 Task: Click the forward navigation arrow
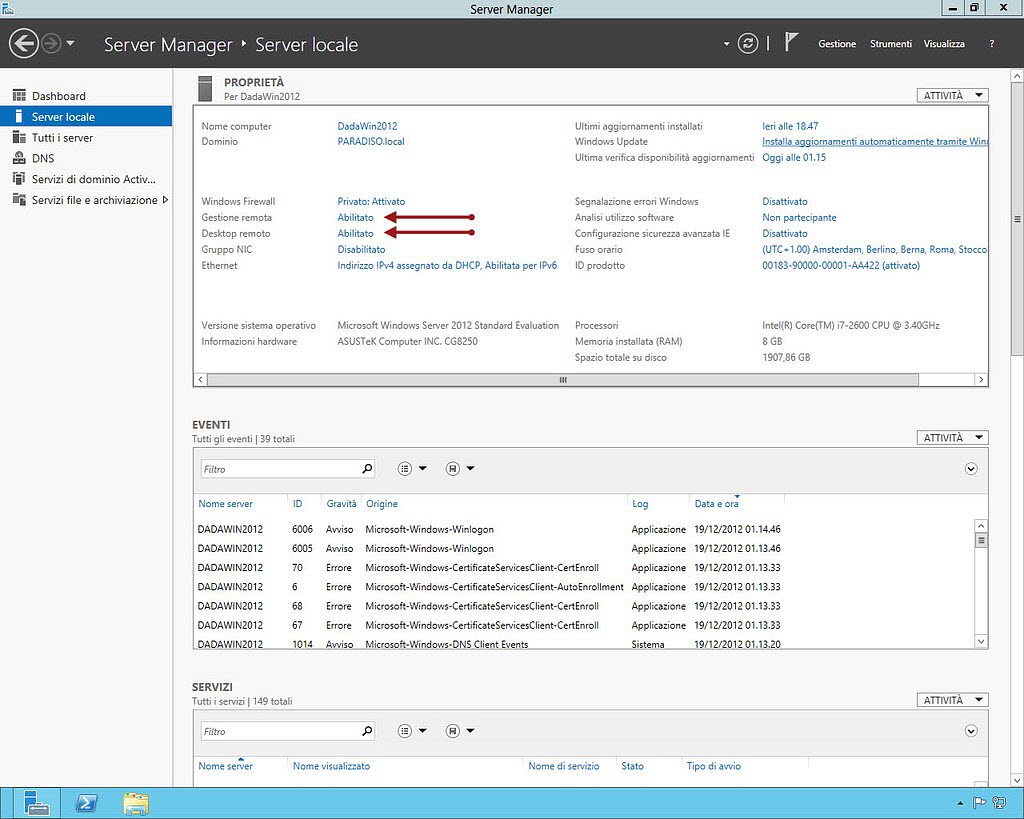tap(51, 44)
